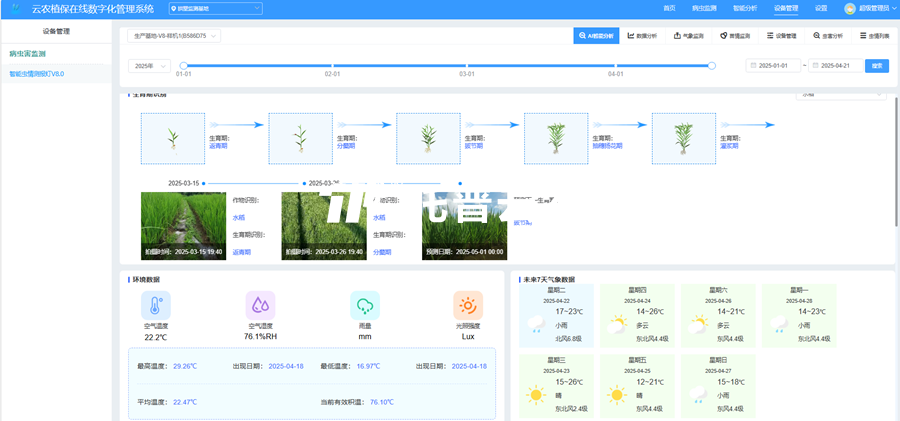Open field photo taken 2025-03-26 19:40

[x=324, y=226]
